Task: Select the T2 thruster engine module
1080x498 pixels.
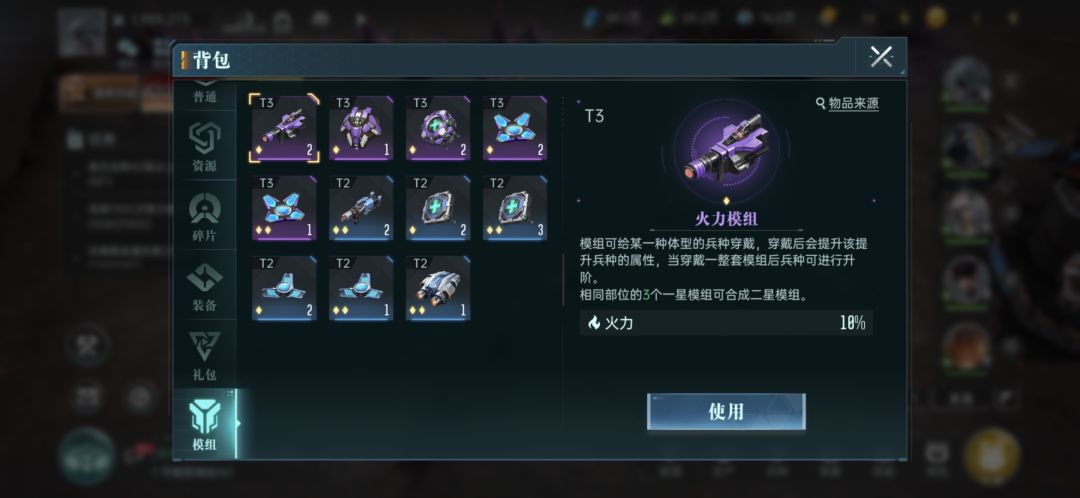Action: (438, 288)
